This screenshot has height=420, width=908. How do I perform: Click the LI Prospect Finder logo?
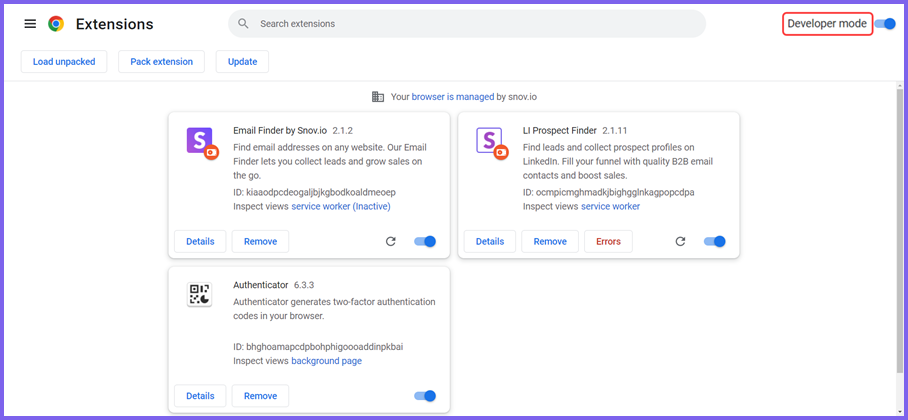[x=492, y=143]
